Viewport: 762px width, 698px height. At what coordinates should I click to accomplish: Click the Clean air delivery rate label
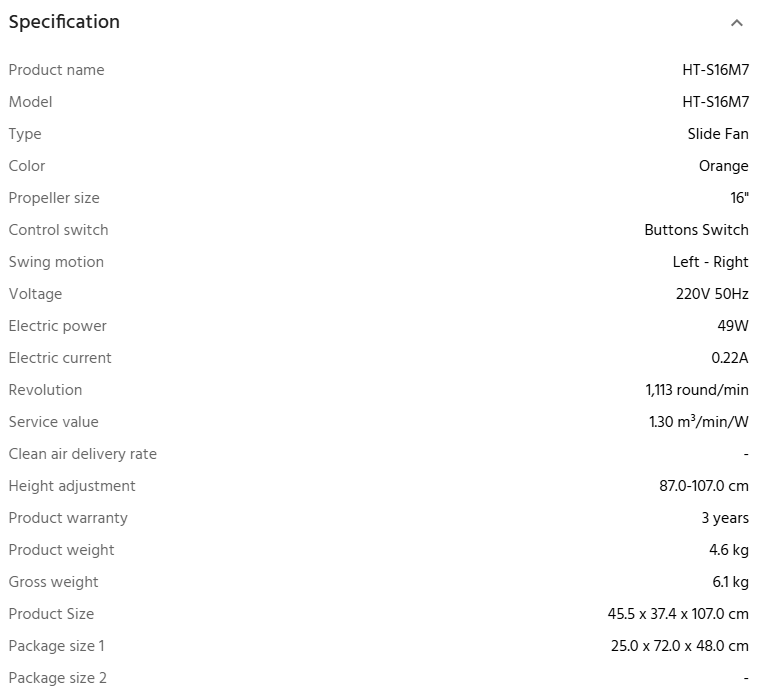[83, 454]
